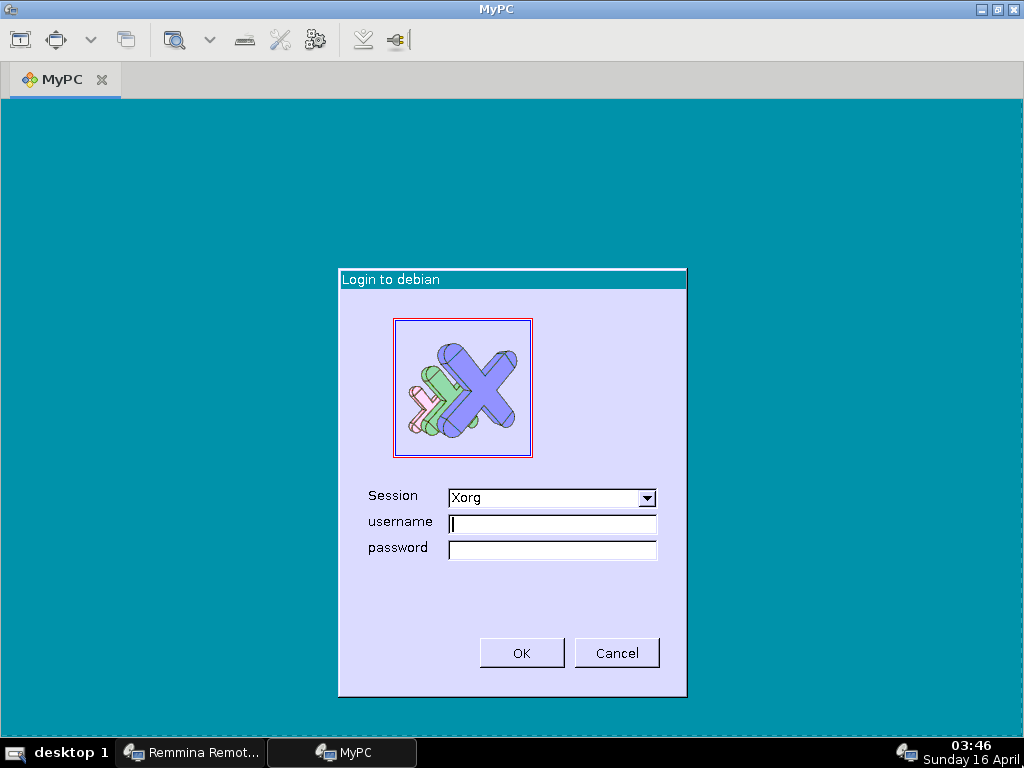Click the Session dropdown arrow button
1024x768 pixels.
tap(647, 498)
